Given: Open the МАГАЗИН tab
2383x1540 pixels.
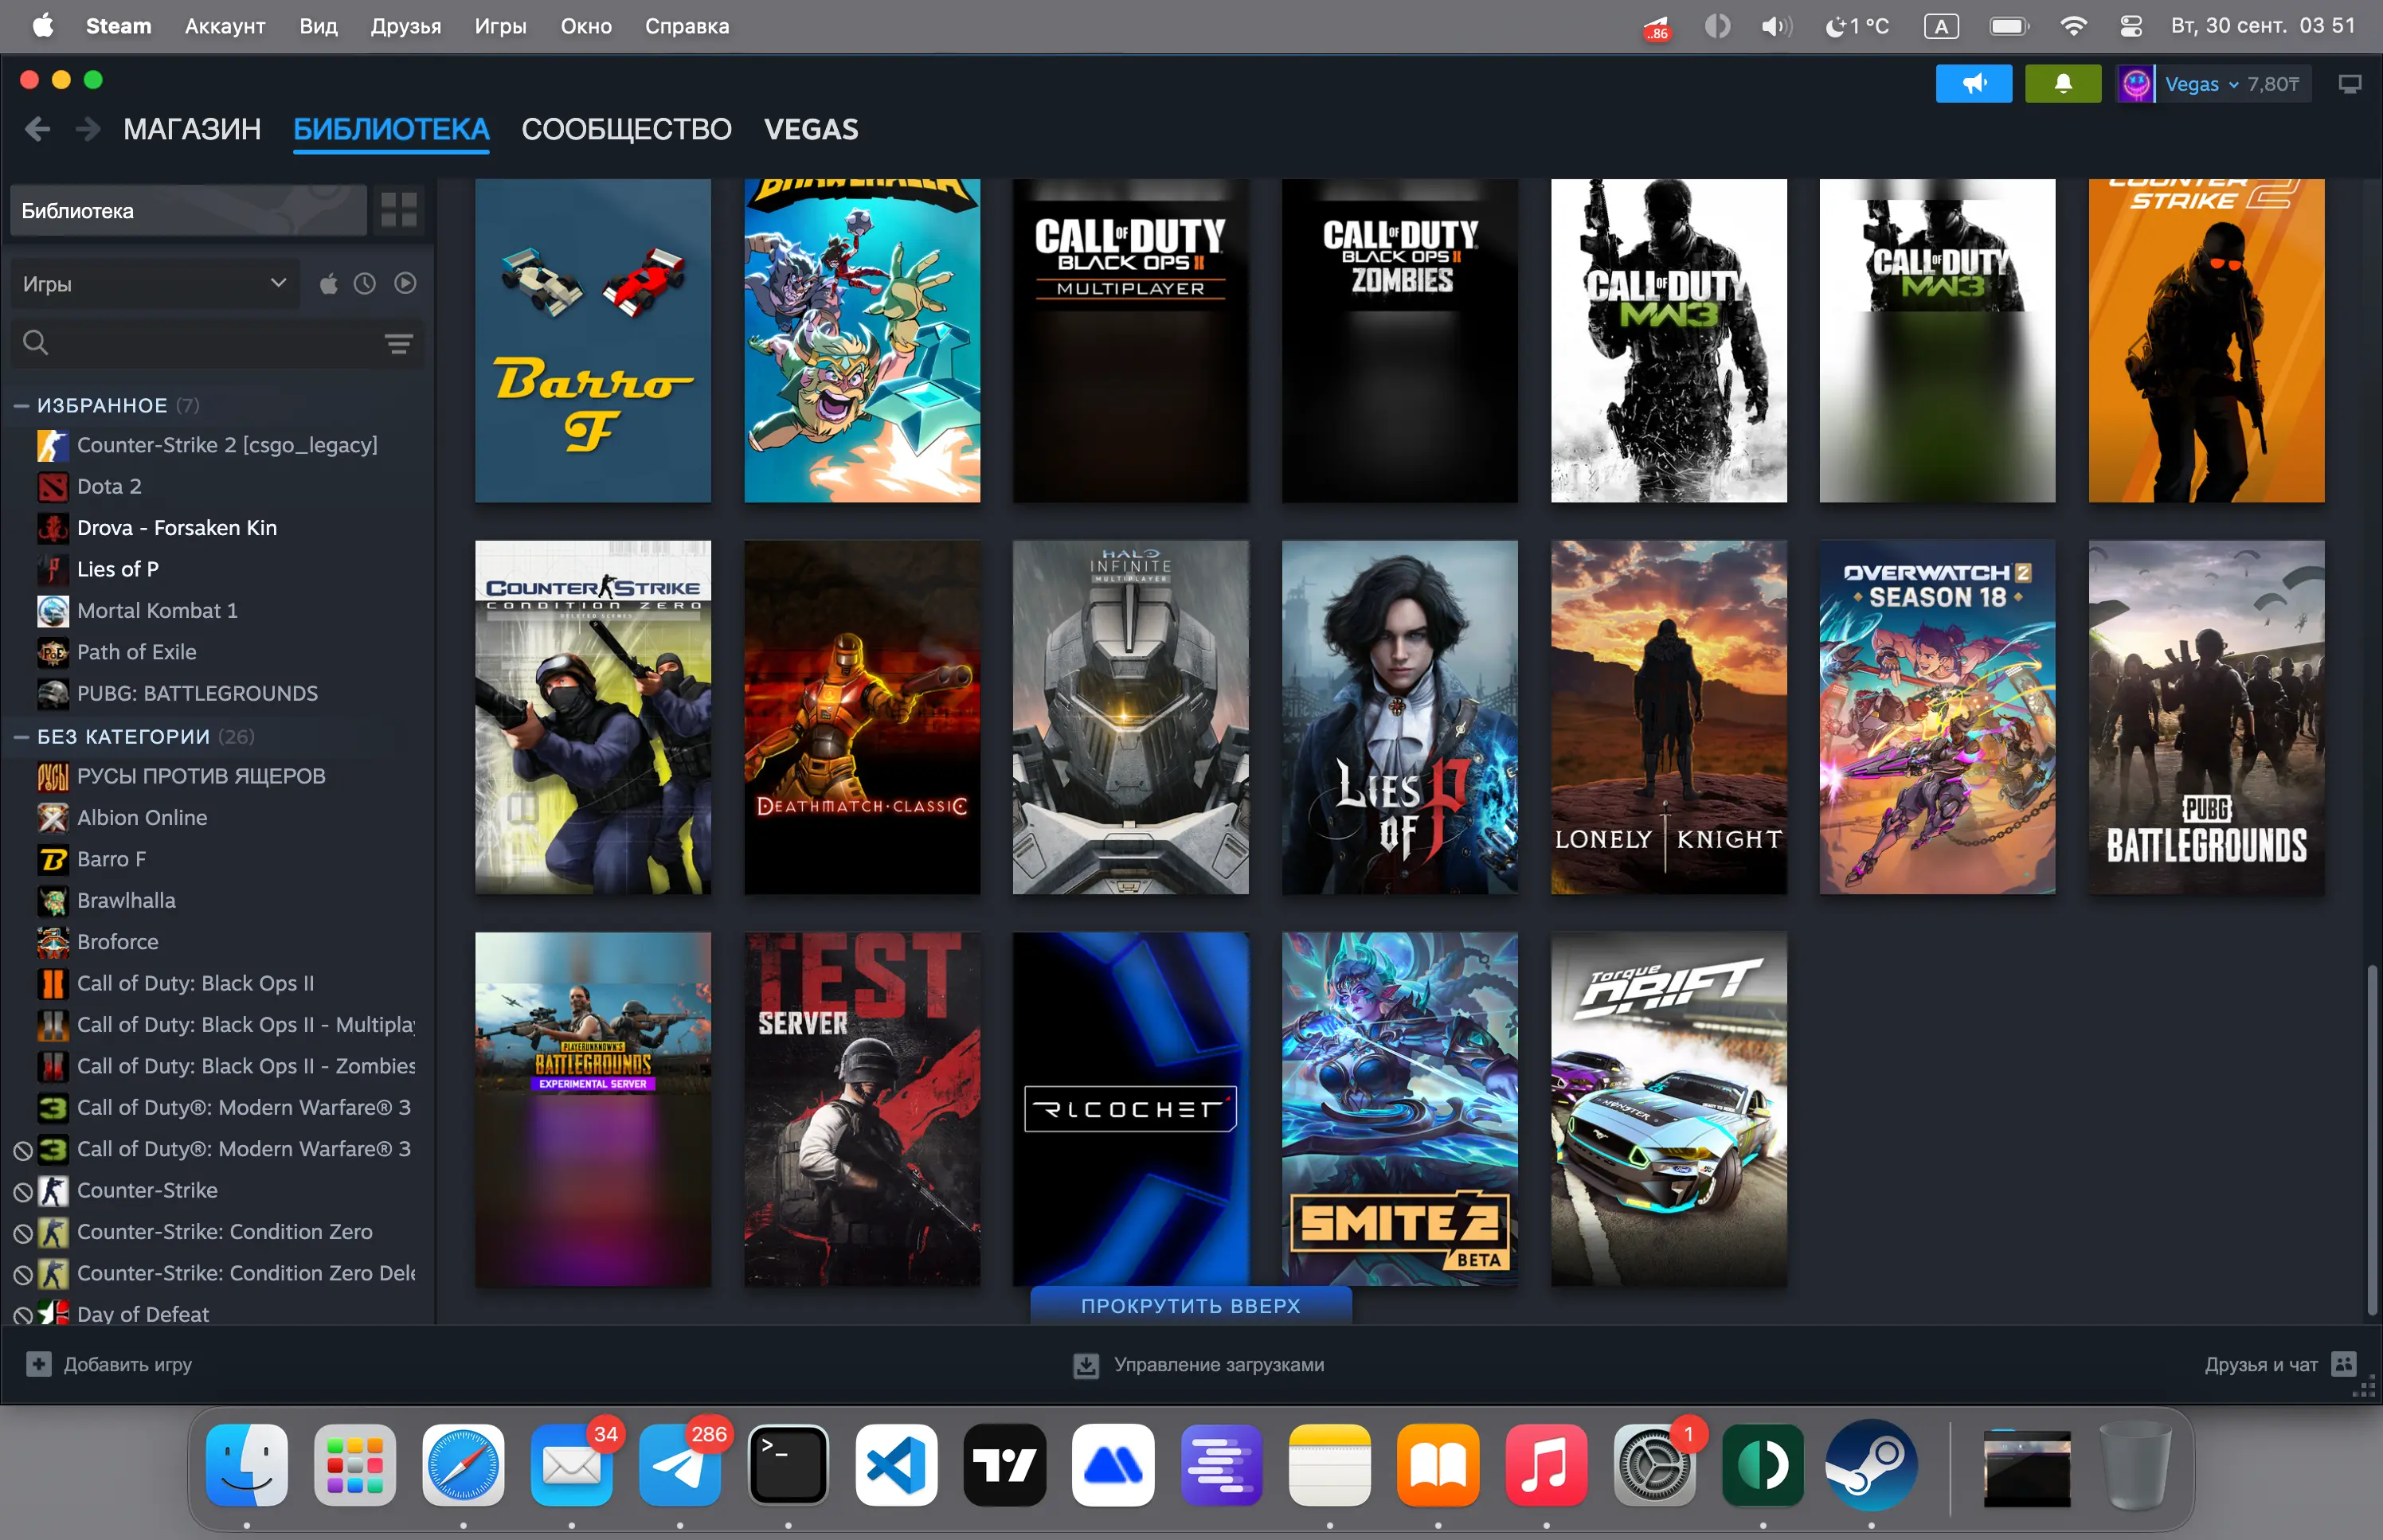Looking at the screenshot, I should [192, 129].
